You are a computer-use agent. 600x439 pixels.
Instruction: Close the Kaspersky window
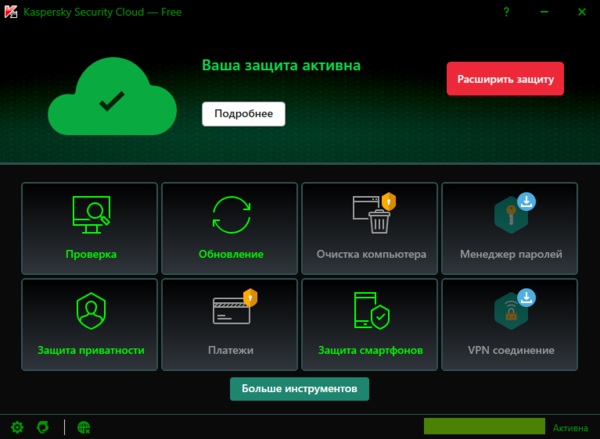[x=582, y=12]
